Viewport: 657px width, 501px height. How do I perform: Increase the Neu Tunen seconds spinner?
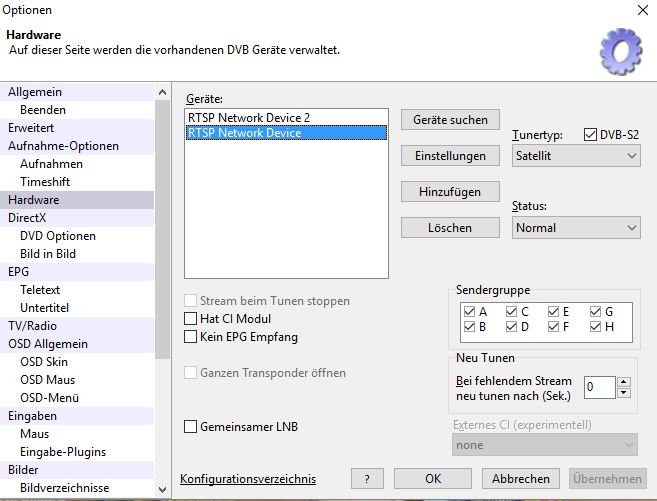tap(624, 381)
